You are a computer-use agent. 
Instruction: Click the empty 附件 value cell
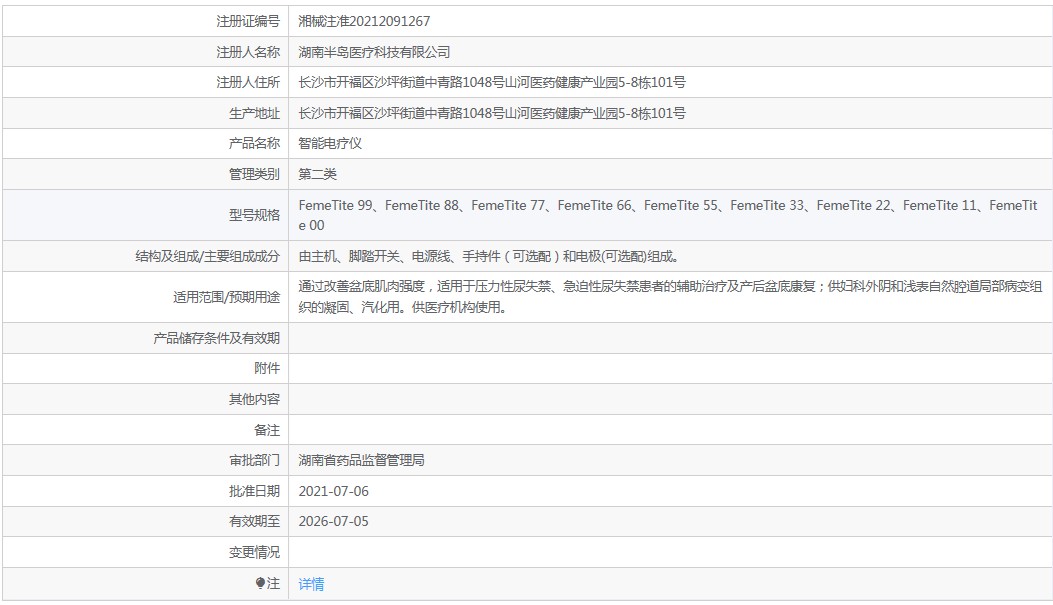click(670, 369)
